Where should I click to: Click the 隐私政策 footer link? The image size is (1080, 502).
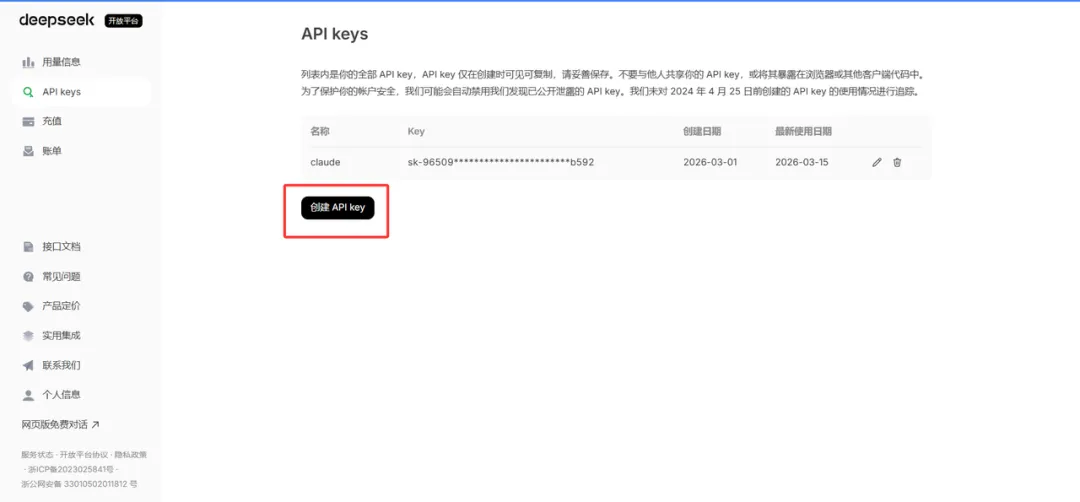point(130,454)
